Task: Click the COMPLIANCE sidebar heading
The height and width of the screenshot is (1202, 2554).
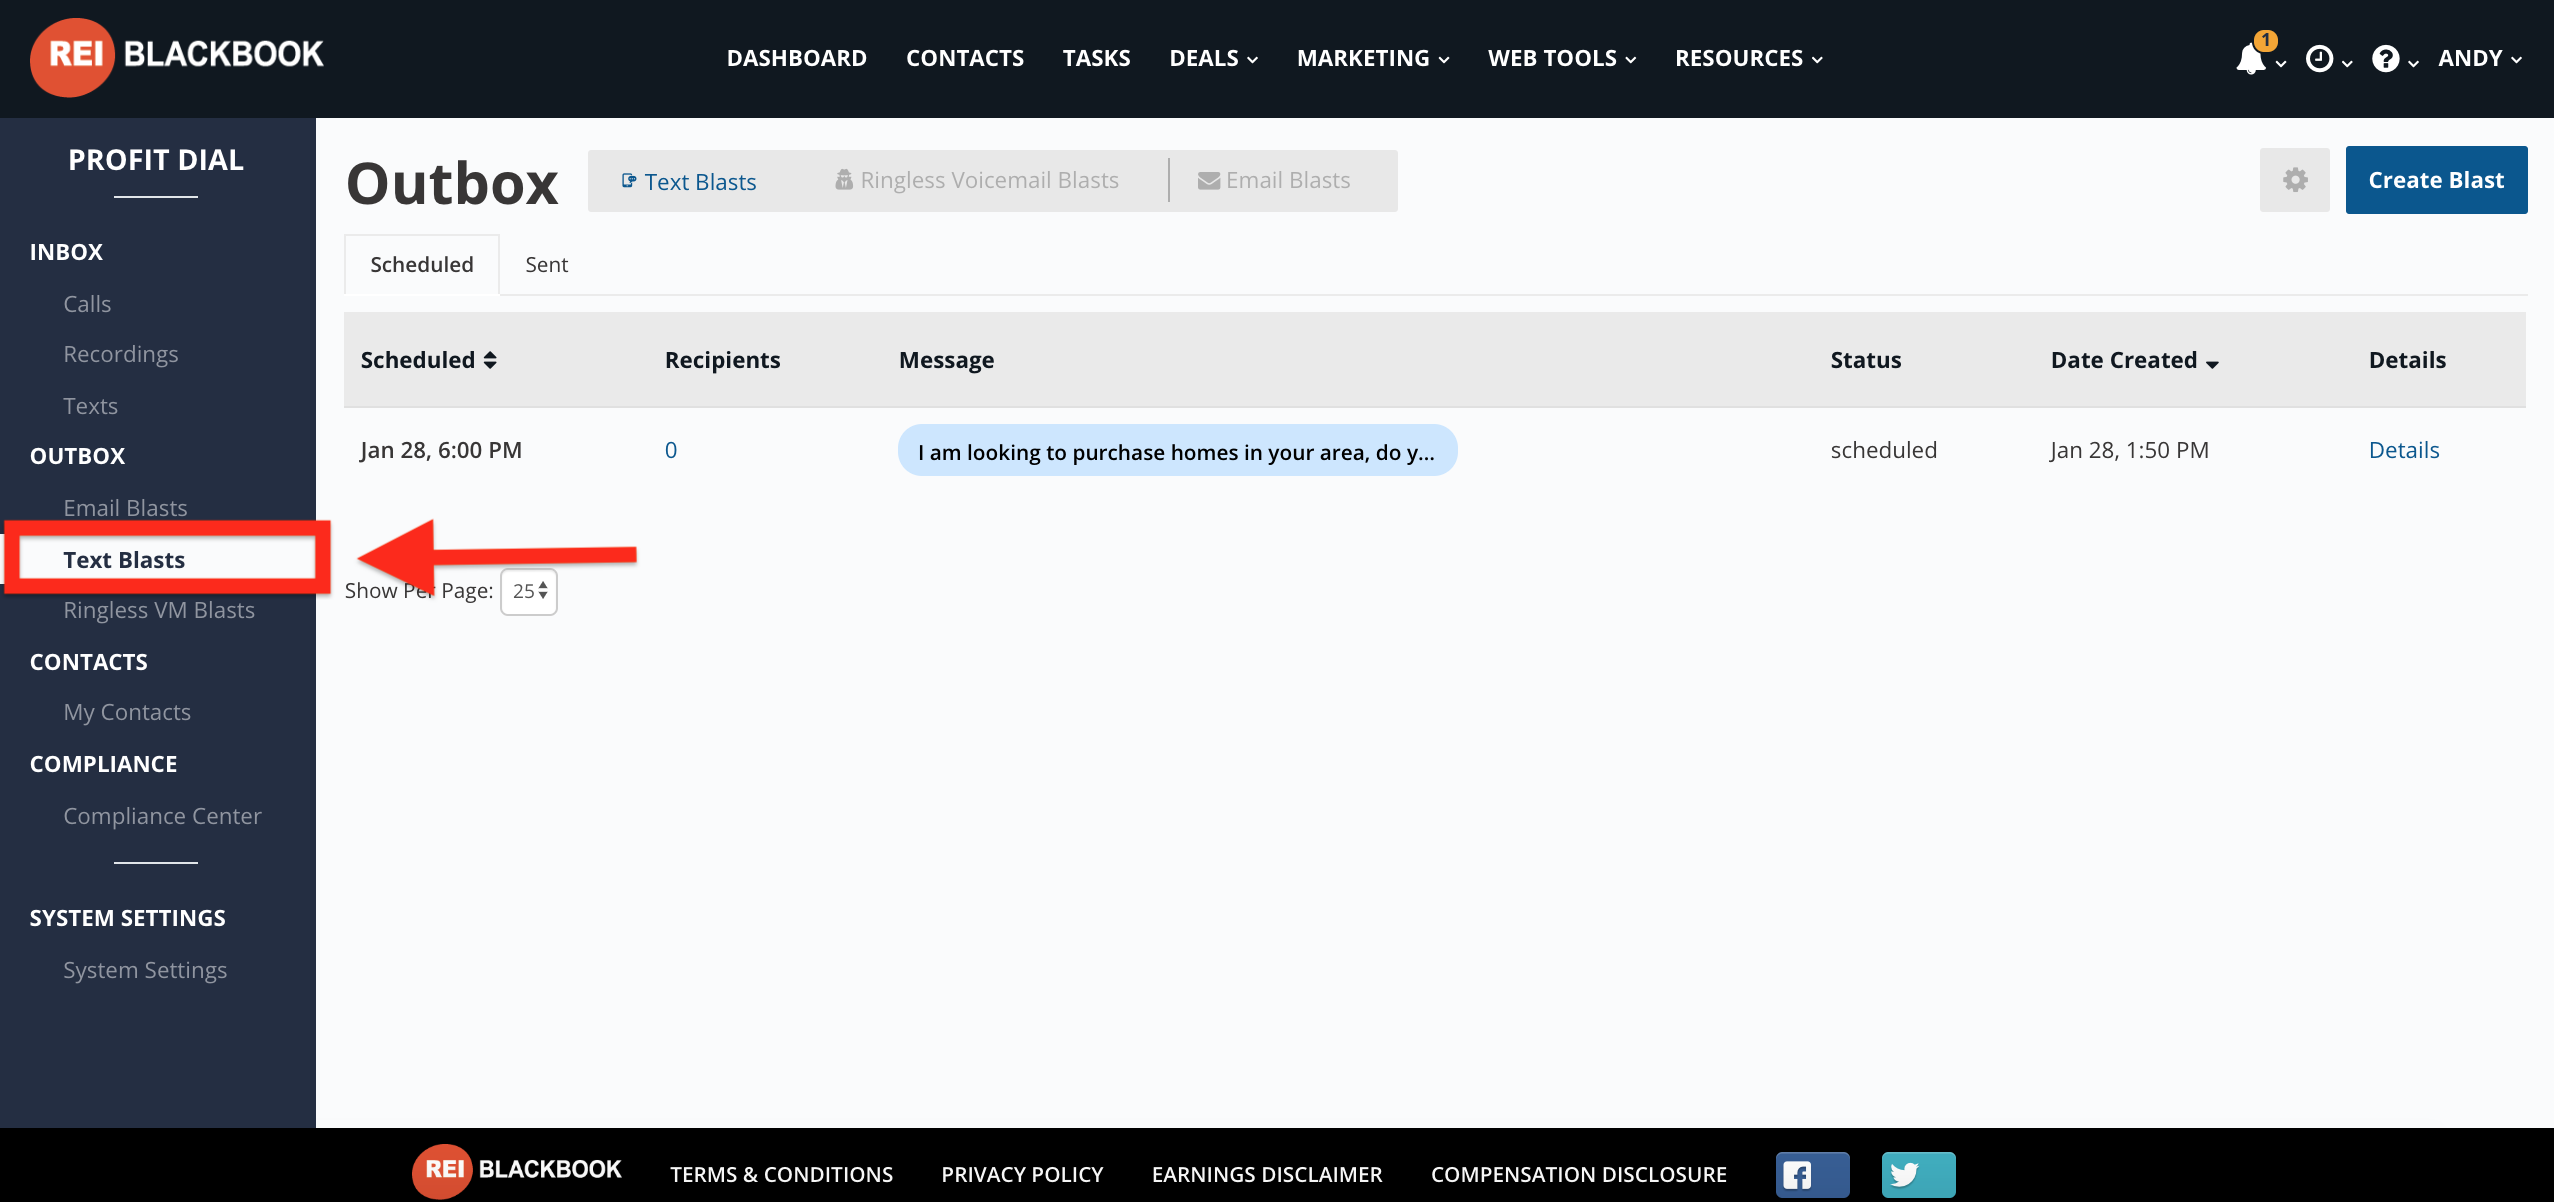Action: pyautogui.click(x=103, y=764)
